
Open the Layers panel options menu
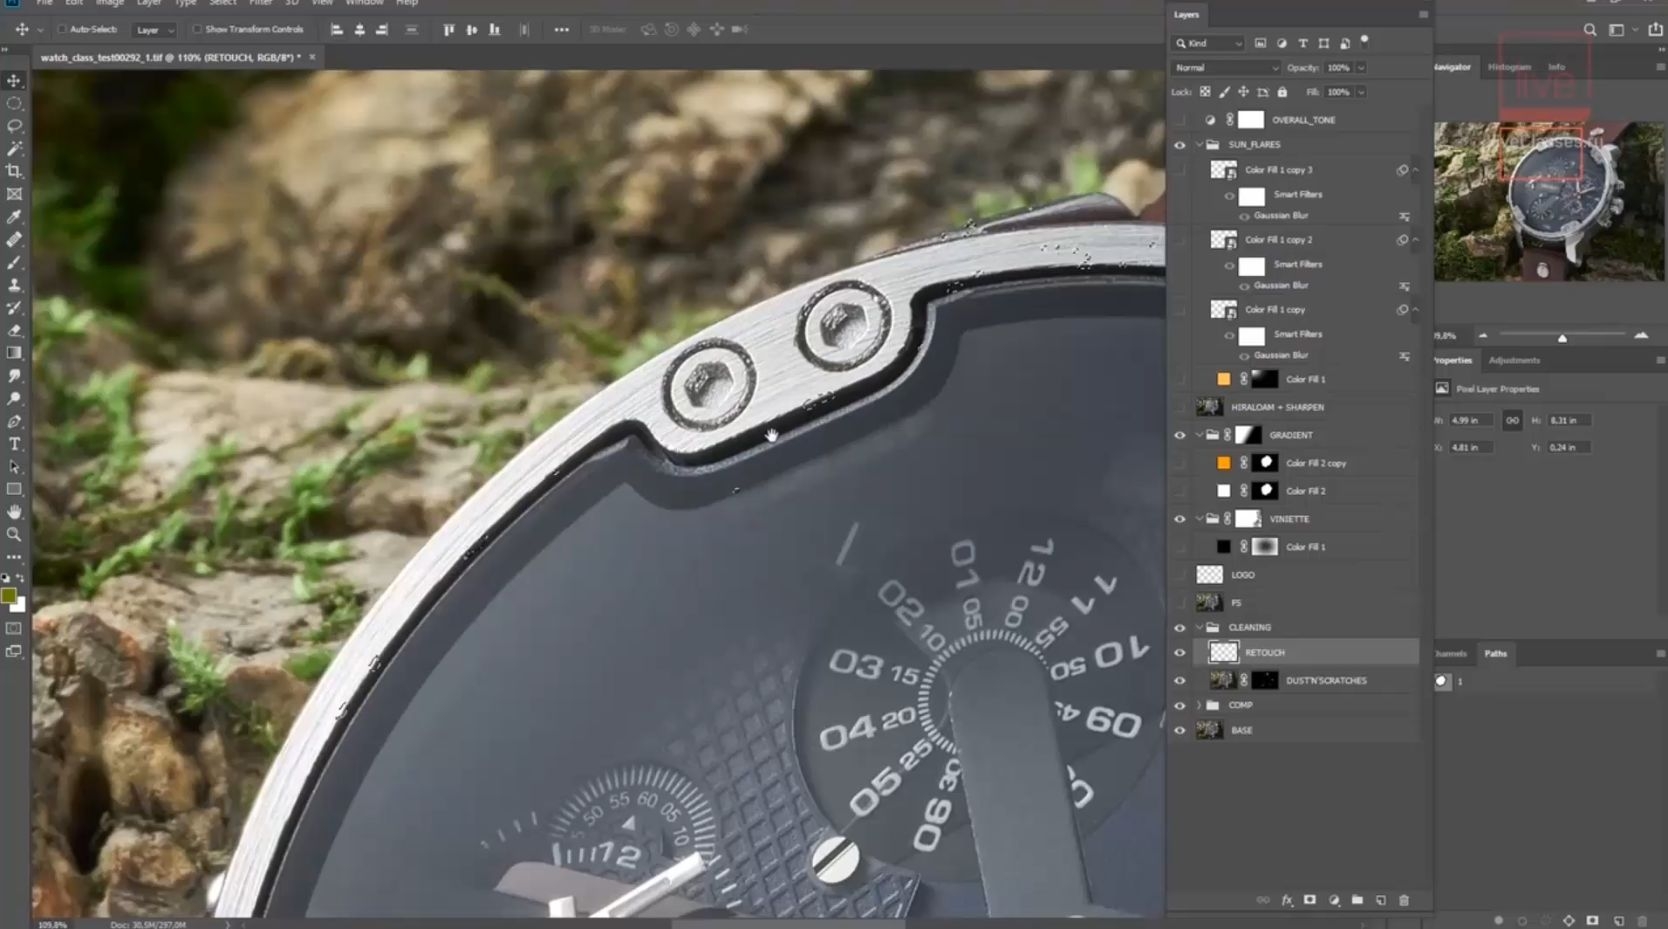tap(1423, 15)
